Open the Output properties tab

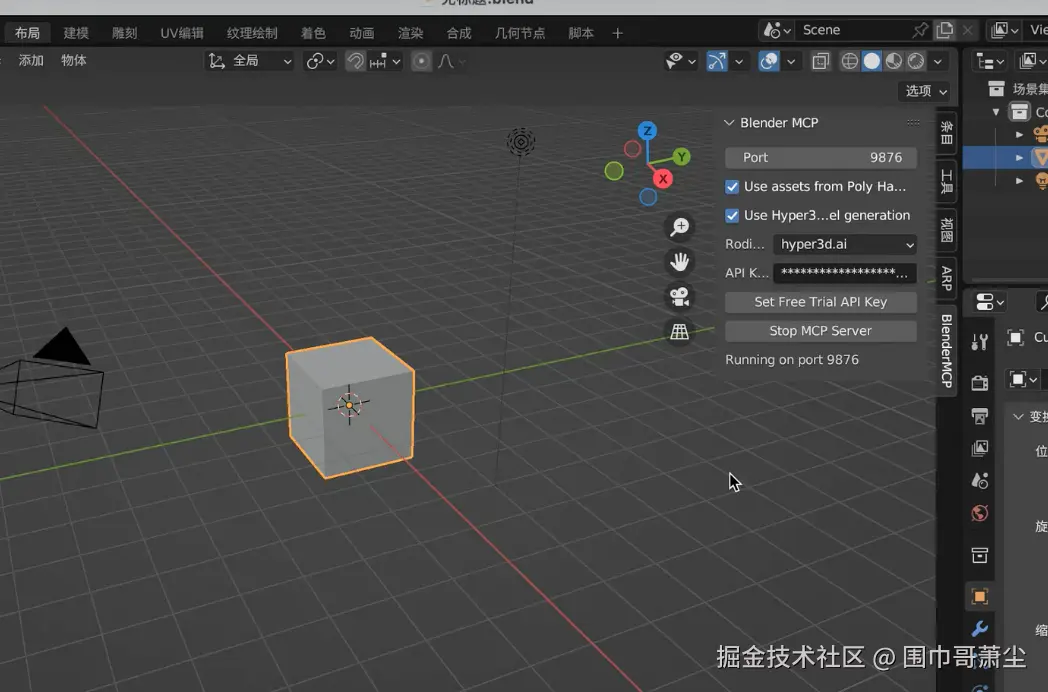[x=980, y=415]
